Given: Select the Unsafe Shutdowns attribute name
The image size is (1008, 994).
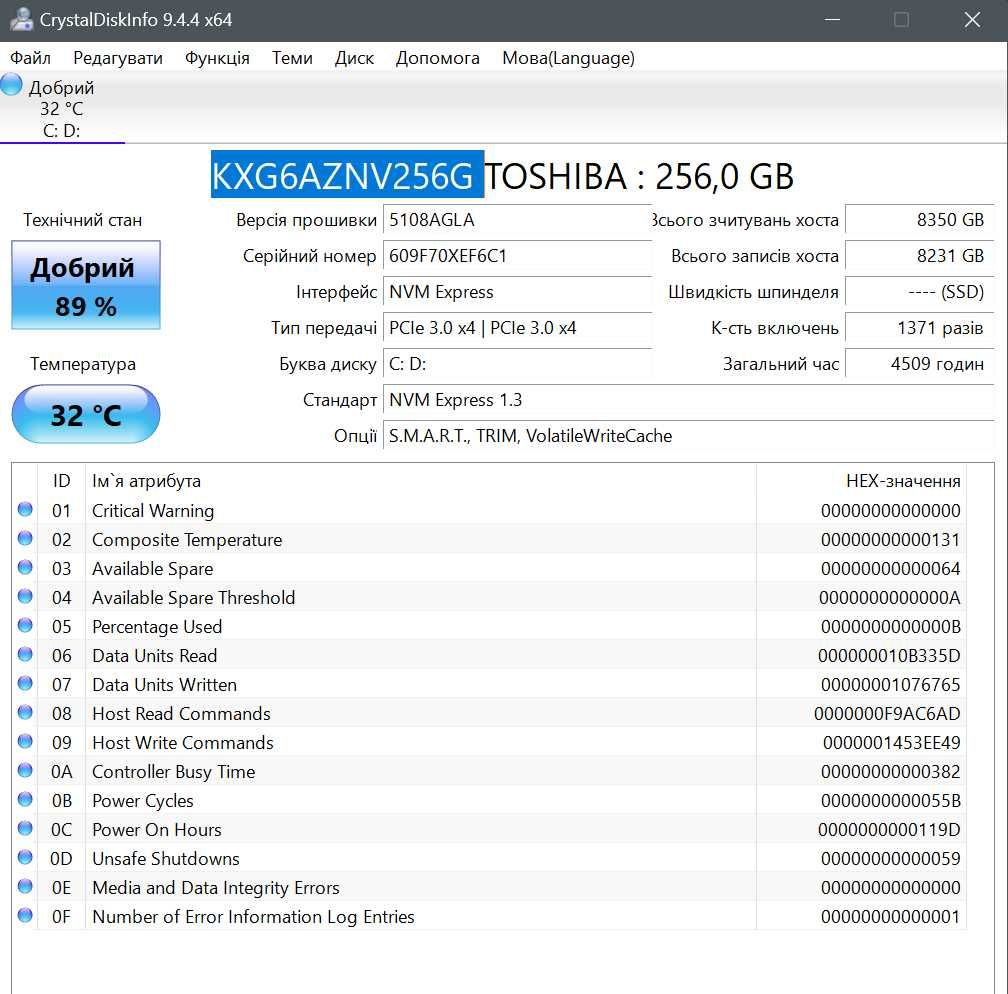Looking at the screenshot, I should (166, 858).
